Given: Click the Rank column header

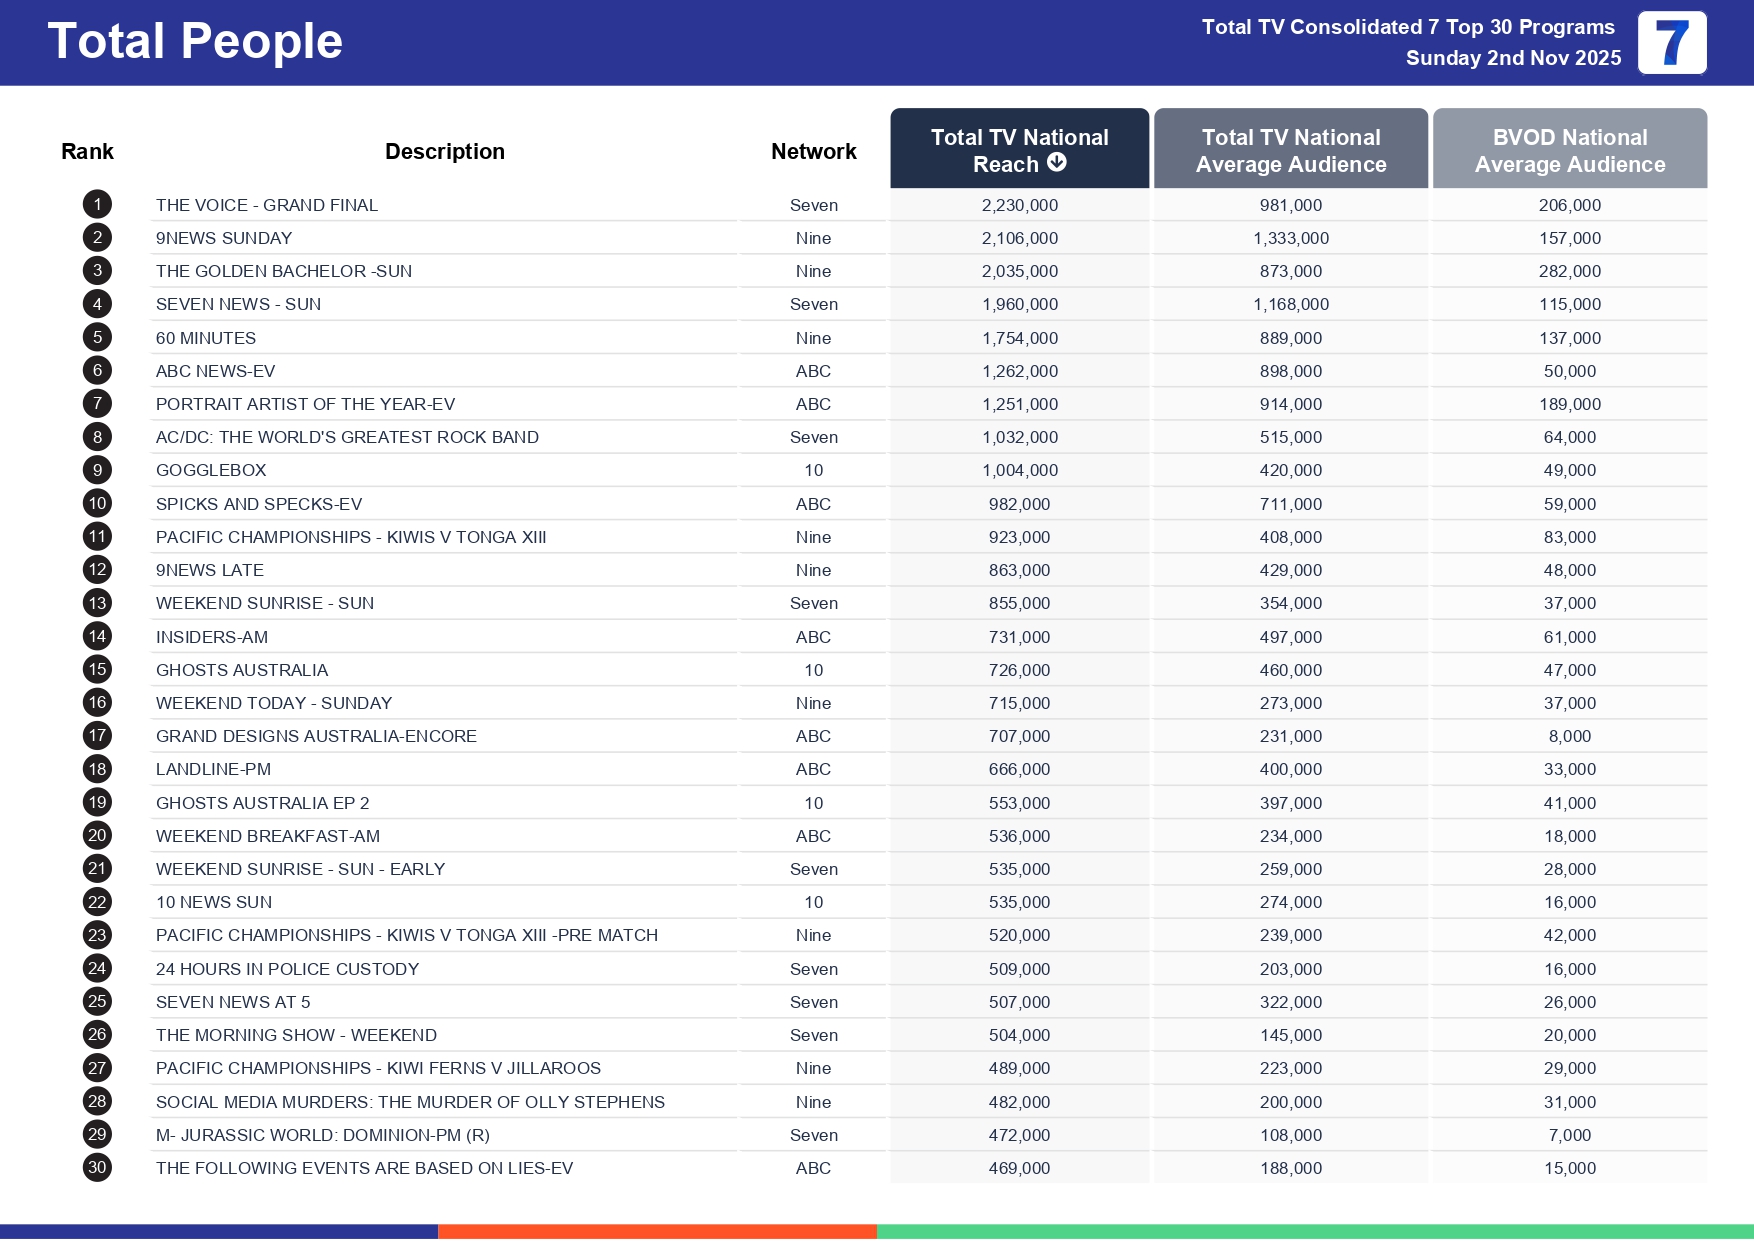Looking at the screenshot, I should (x=87, y=152).
